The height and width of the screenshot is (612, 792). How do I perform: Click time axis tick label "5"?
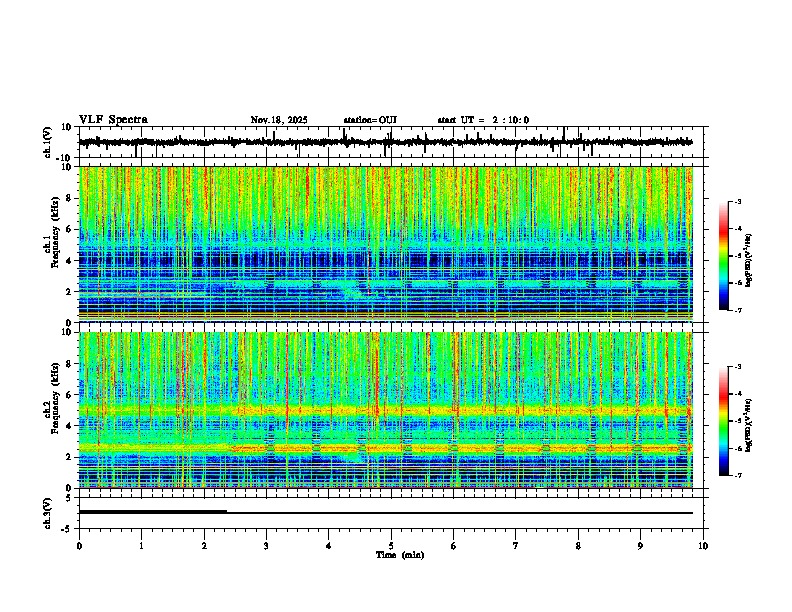point(391,546)
